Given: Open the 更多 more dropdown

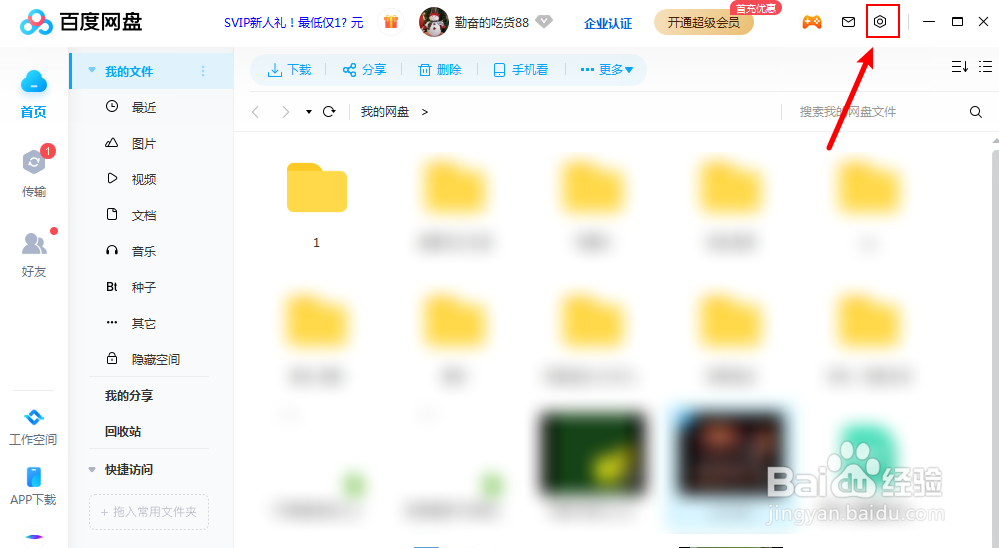Looking at the screenshot, I should (607, 69).
